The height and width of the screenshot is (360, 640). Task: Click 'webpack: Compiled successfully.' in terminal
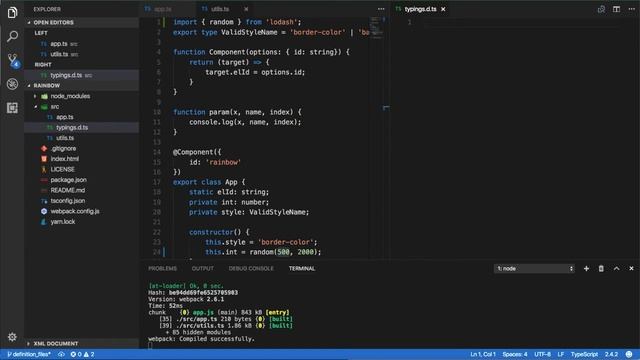201,339
